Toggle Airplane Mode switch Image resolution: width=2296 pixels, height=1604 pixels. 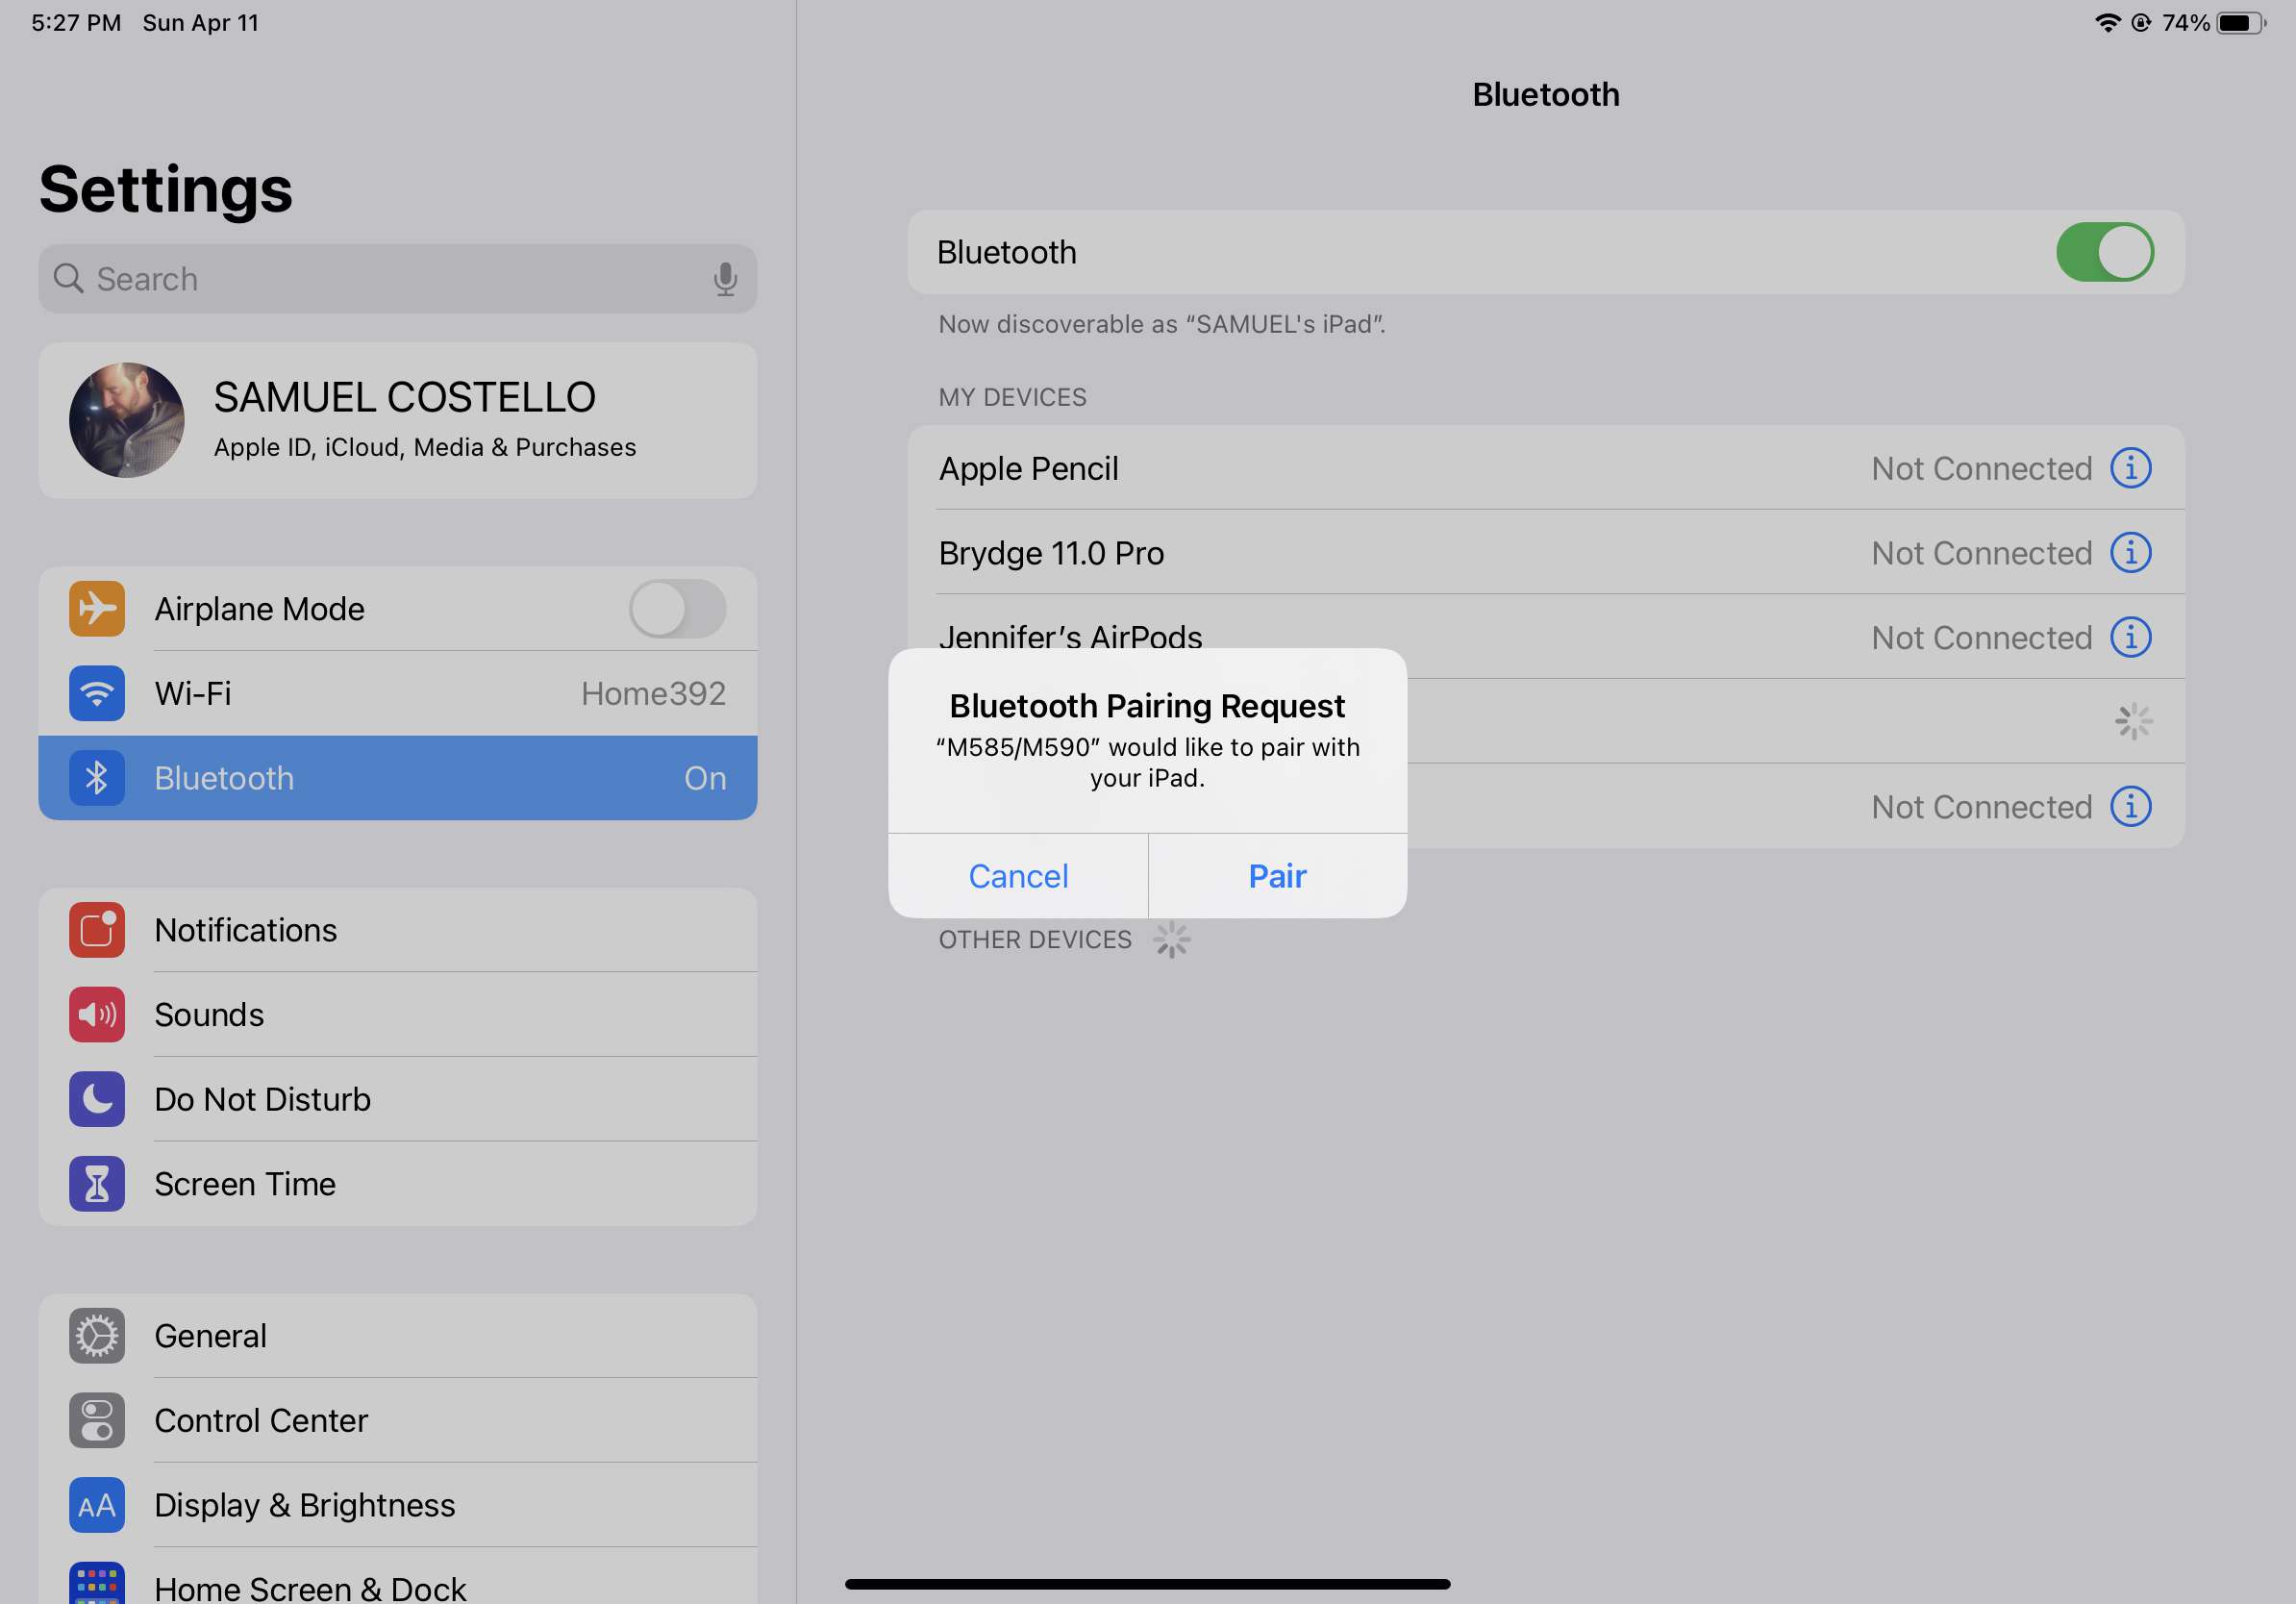click(x=679, y=609)
